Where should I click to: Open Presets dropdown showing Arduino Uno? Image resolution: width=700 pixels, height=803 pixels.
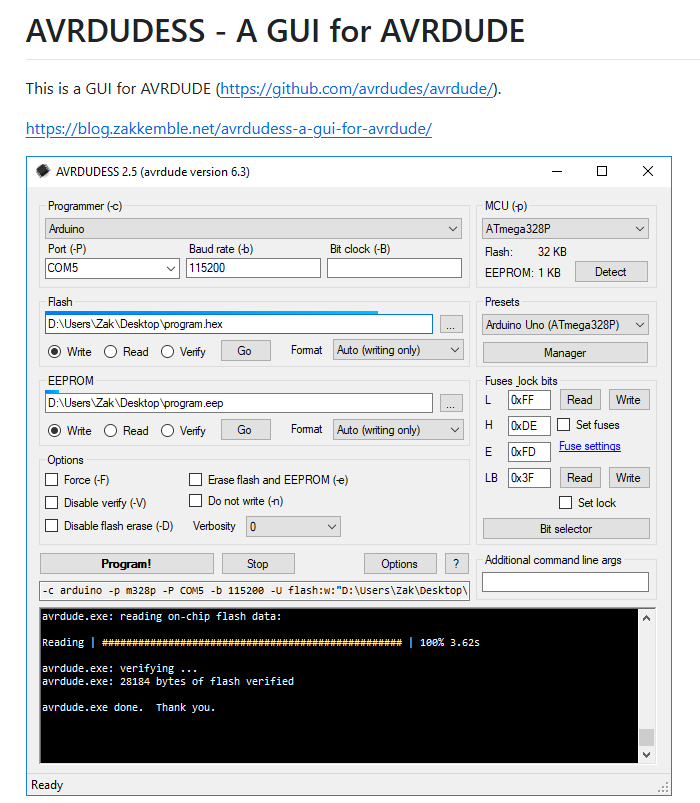pyautogui.click(x=565, y=325)
